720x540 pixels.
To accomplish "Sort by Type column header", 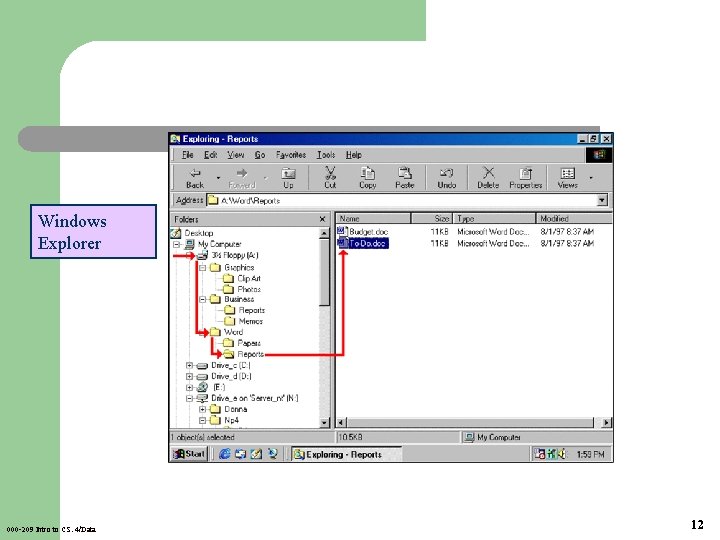I will 495,219.
